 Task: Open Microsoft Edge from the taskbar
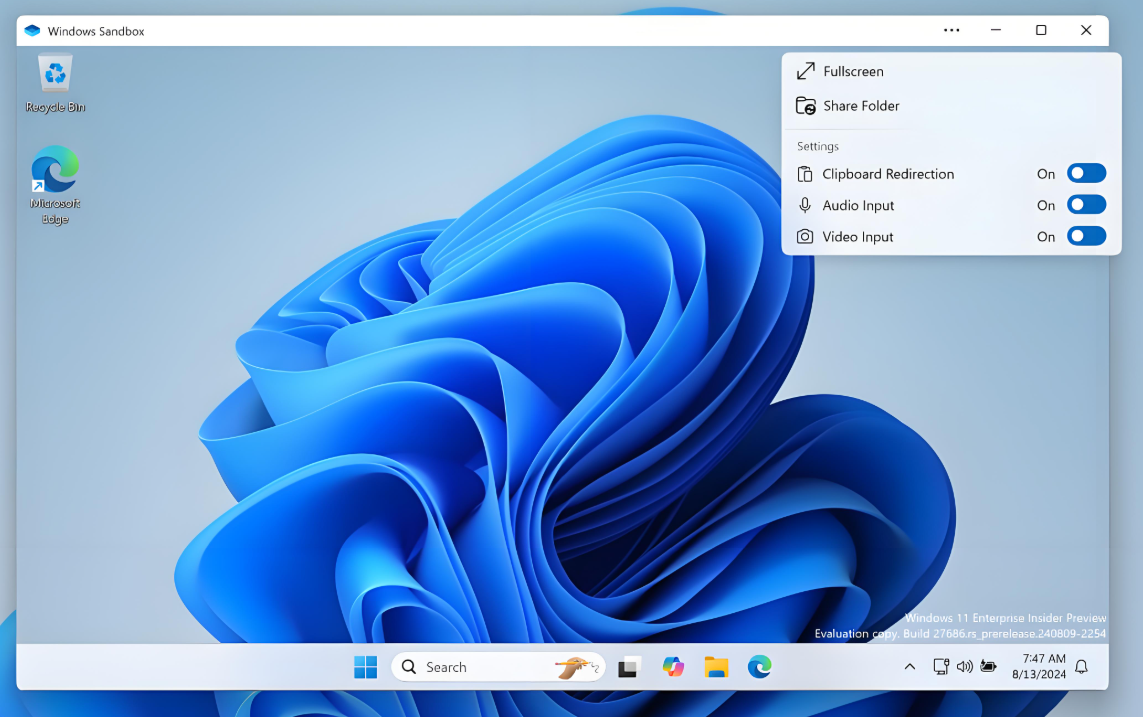coord(759,666)
